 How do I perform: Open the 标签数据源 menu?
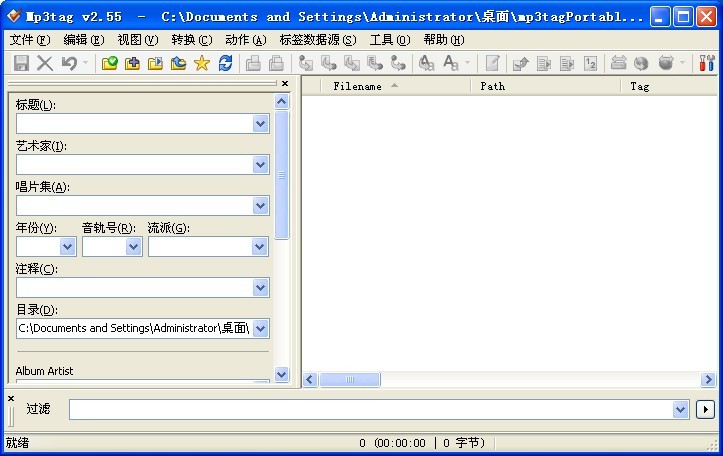click(x=317, y=40)
